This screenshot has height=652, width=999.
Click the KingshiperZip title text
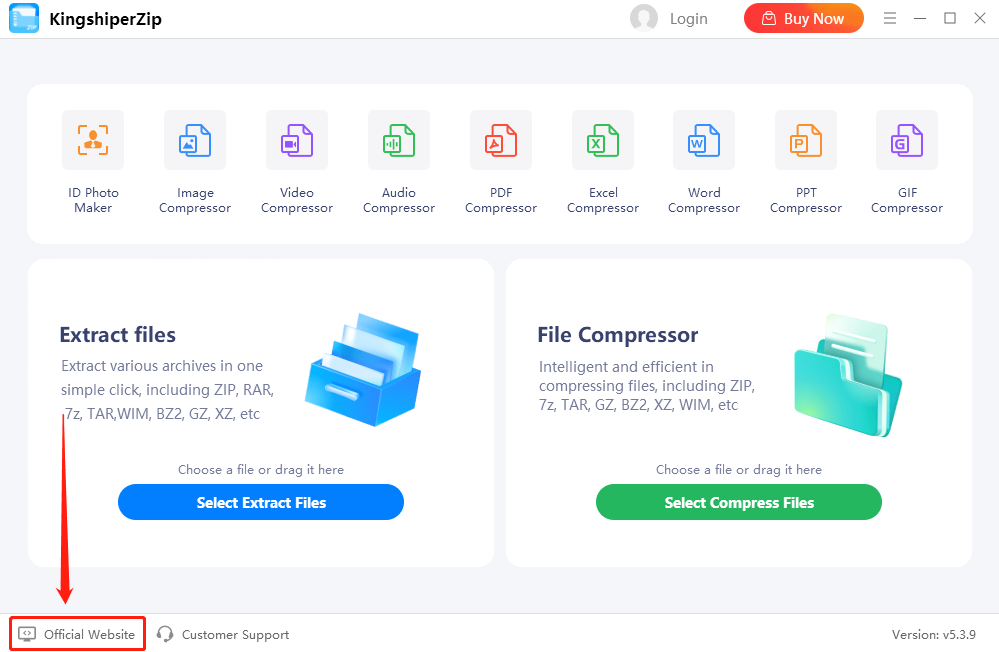pos(106,19)
